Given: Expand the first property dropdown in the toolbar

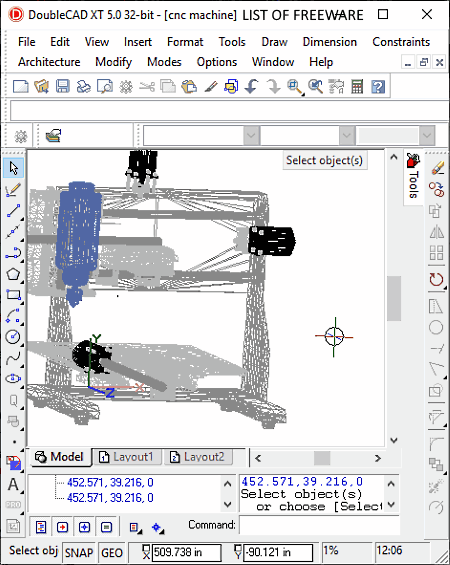Looking at the screenshot, I should [251, 136].
